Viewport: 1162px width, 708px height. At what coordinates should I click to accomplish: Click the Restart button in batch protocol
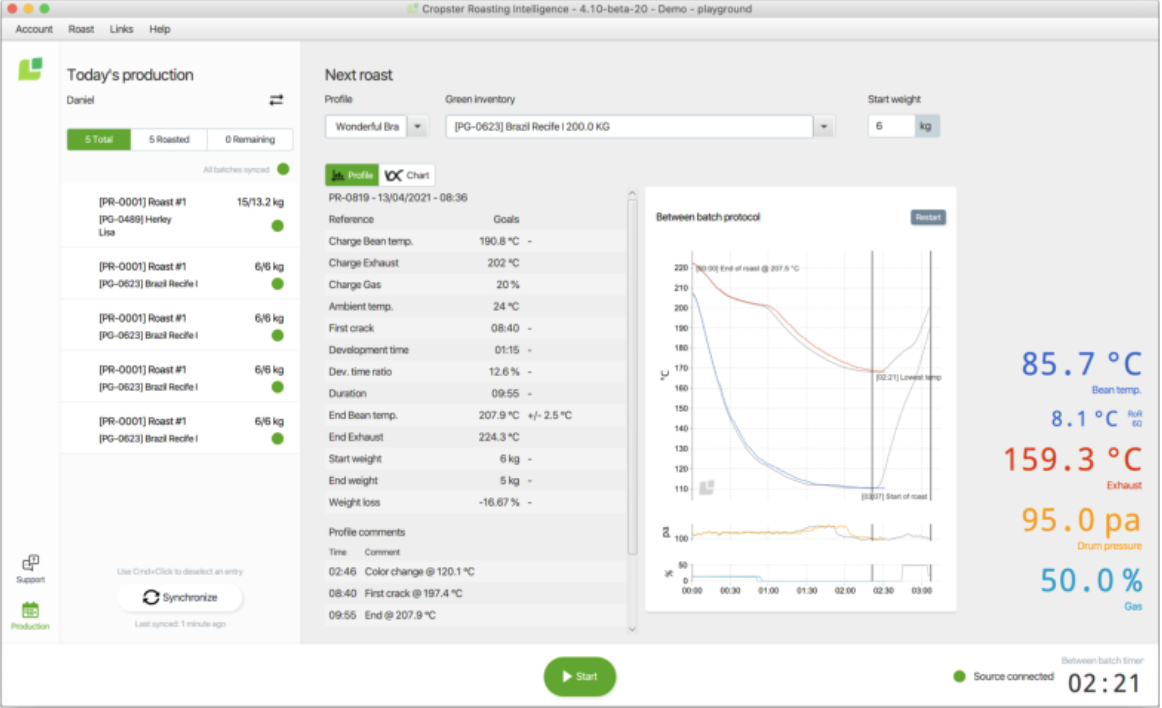coord(928,217)
